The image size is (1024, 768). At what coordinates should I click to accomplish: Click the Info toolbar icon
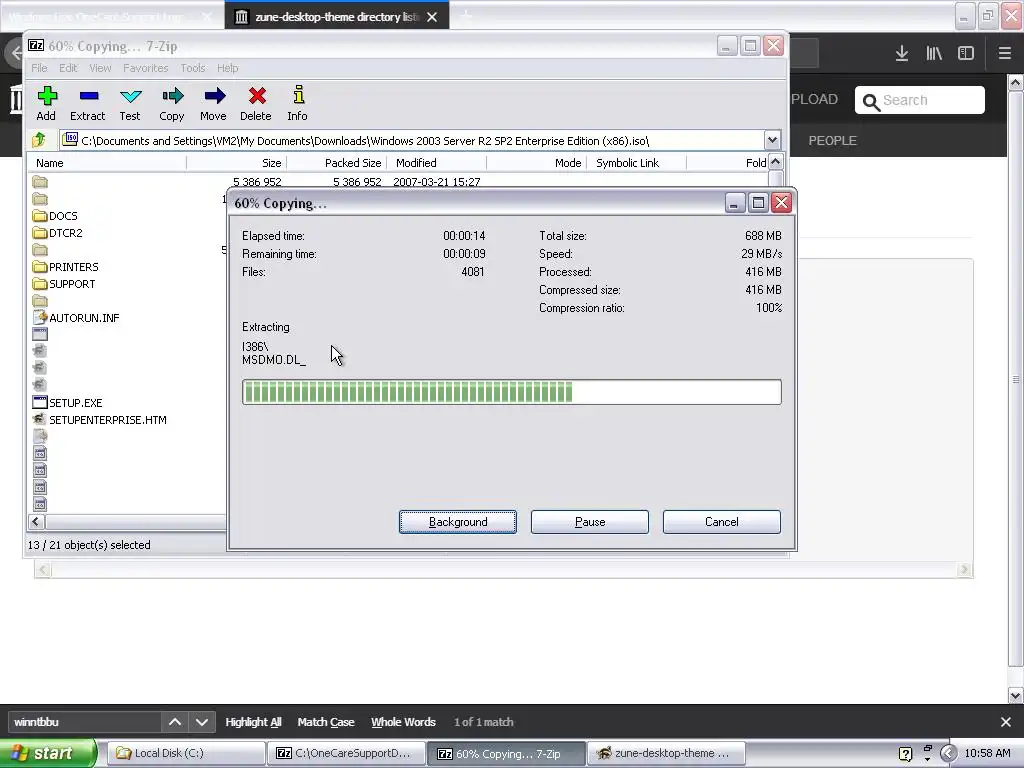pos(298,95)
